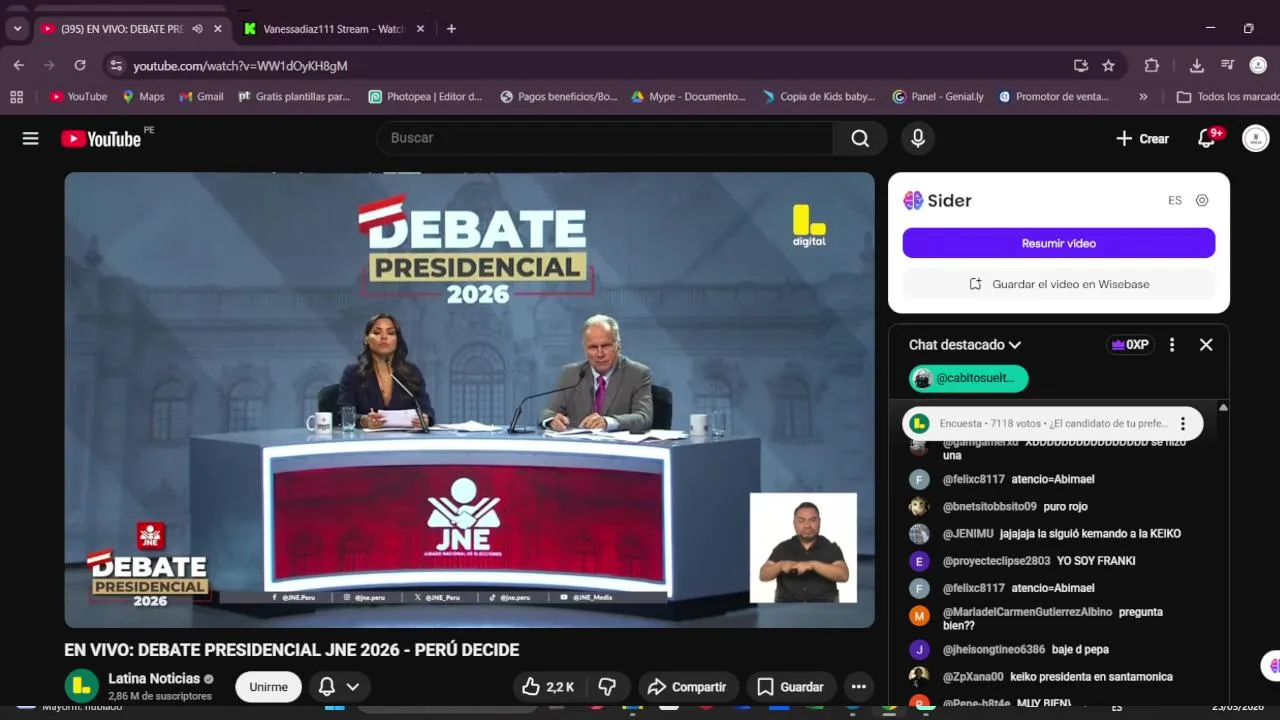Image resolution: width=1280 pixels, height=720 pixels.
Task: Dislike the video with thumbs down
Action: (x=606, y=687)
